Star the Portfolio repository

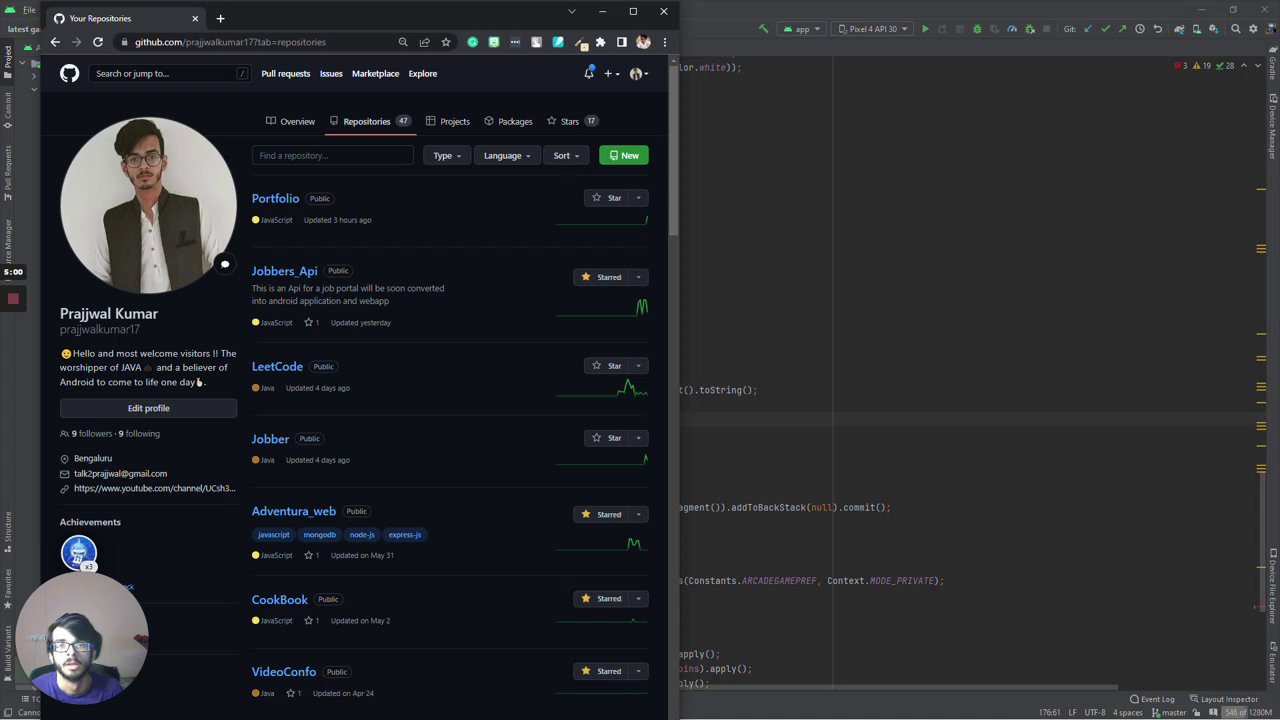607,198
